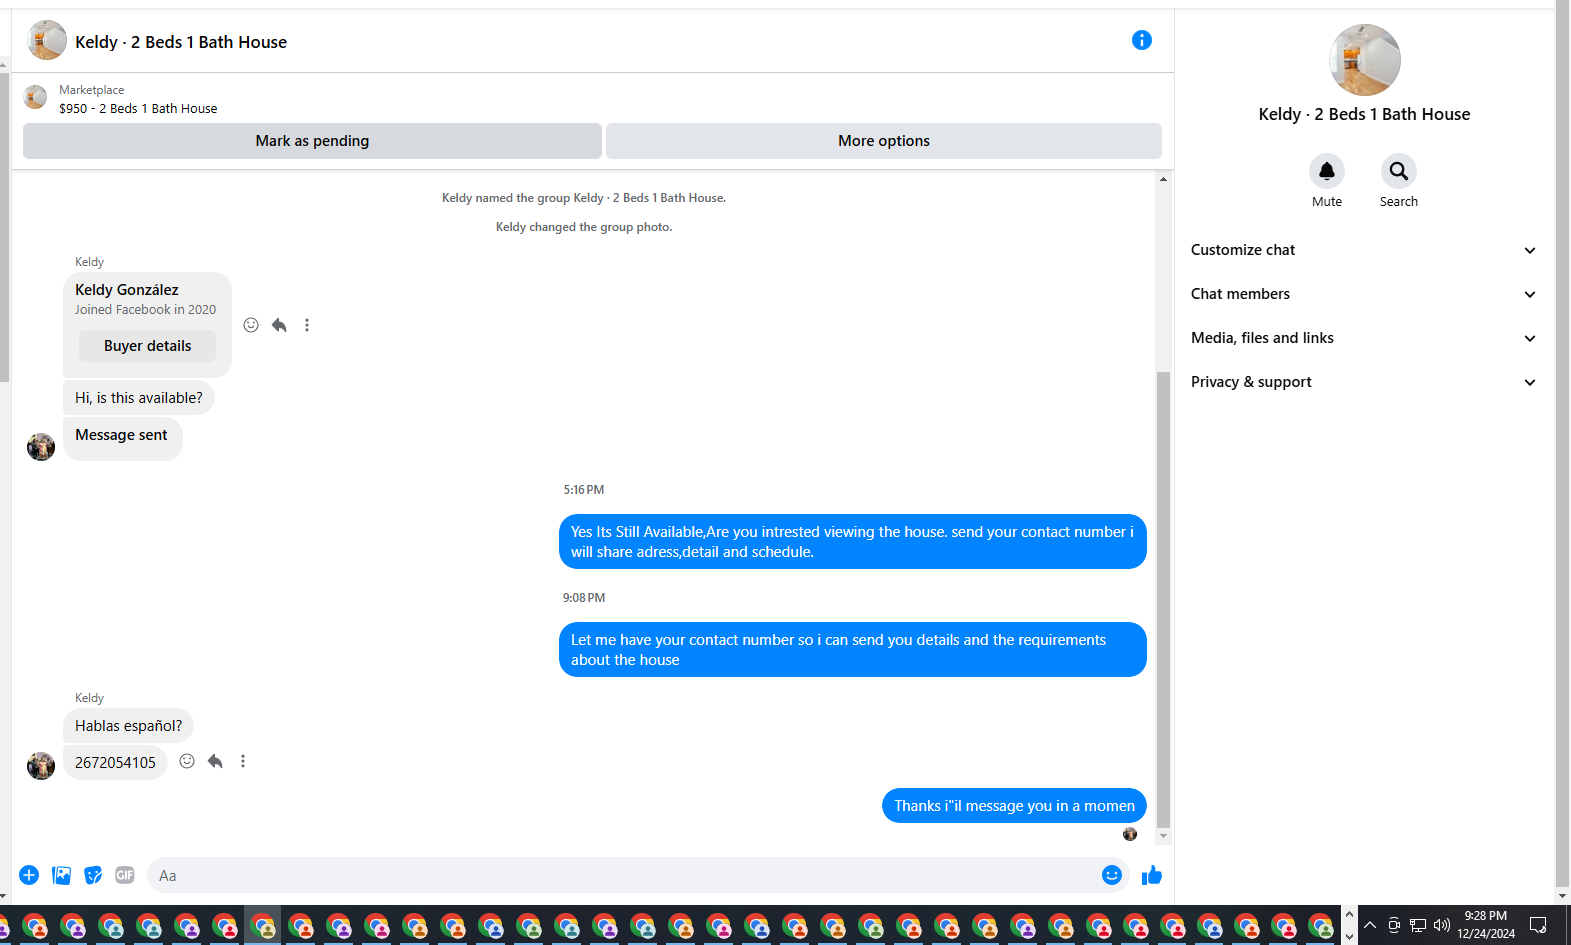Open conversation information with the blue info icon
This screenshot has width=1571, height=945.
tap(1141, 40)
